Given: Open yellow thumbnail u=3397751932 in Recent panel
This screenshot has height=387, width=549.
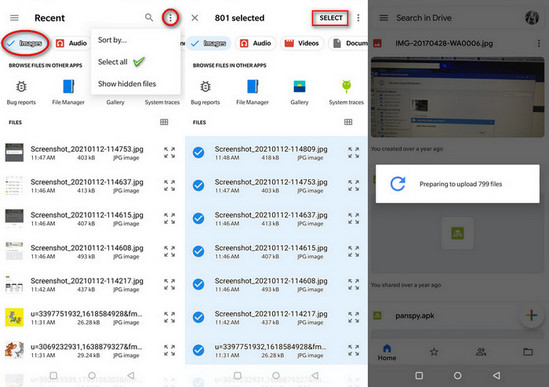Looking at the screenshot, I should tap(14, 317).
